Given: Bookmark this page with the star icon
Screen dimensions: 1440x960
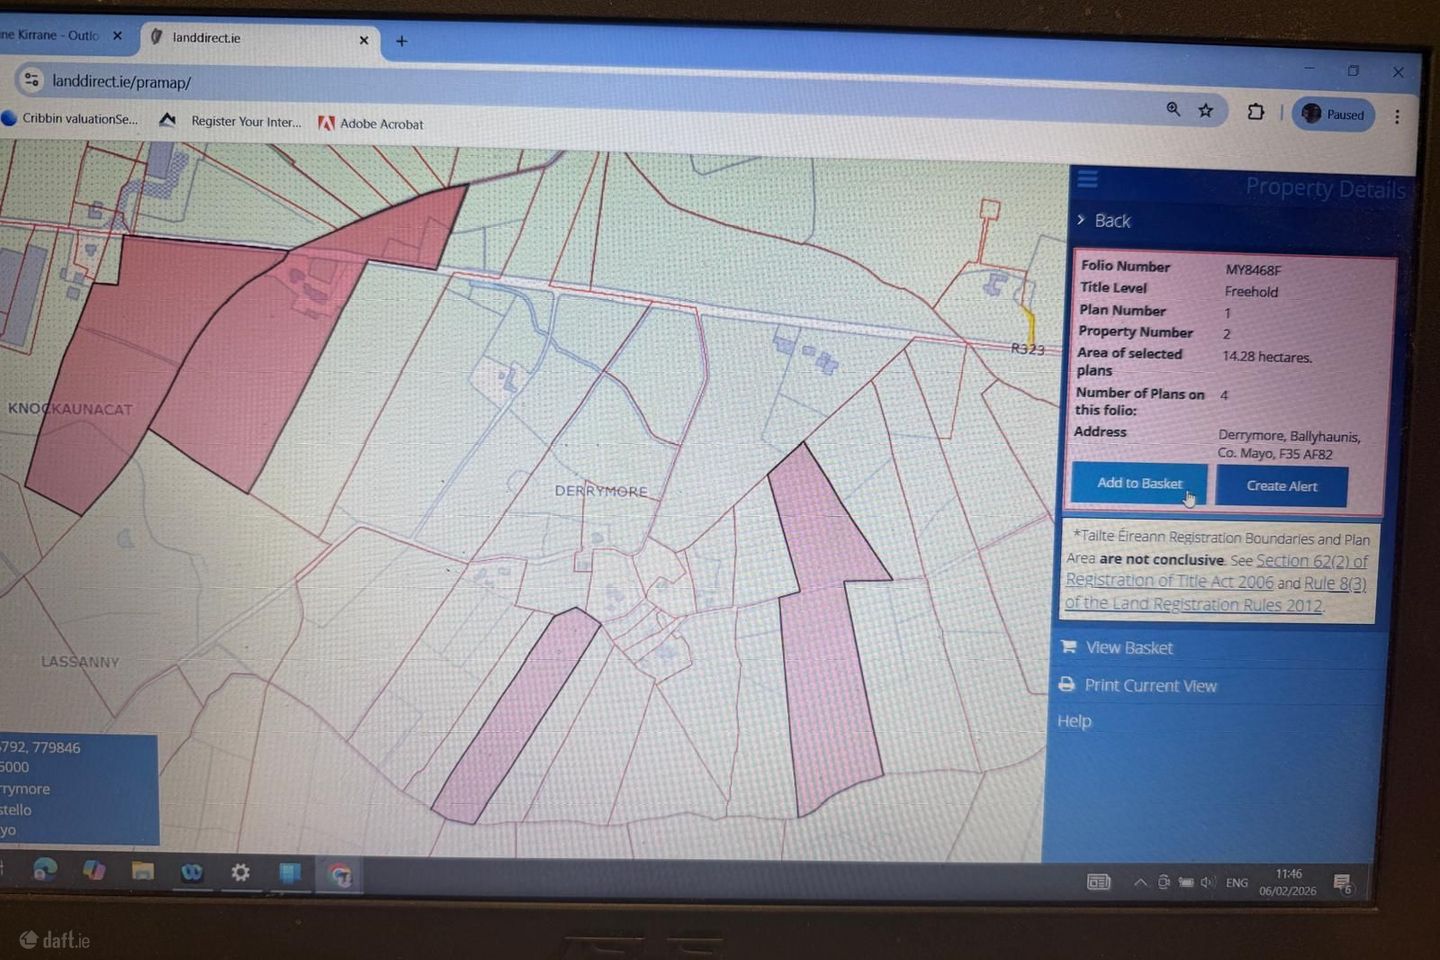Looking at the screenshot, I should click(1206, 110).
